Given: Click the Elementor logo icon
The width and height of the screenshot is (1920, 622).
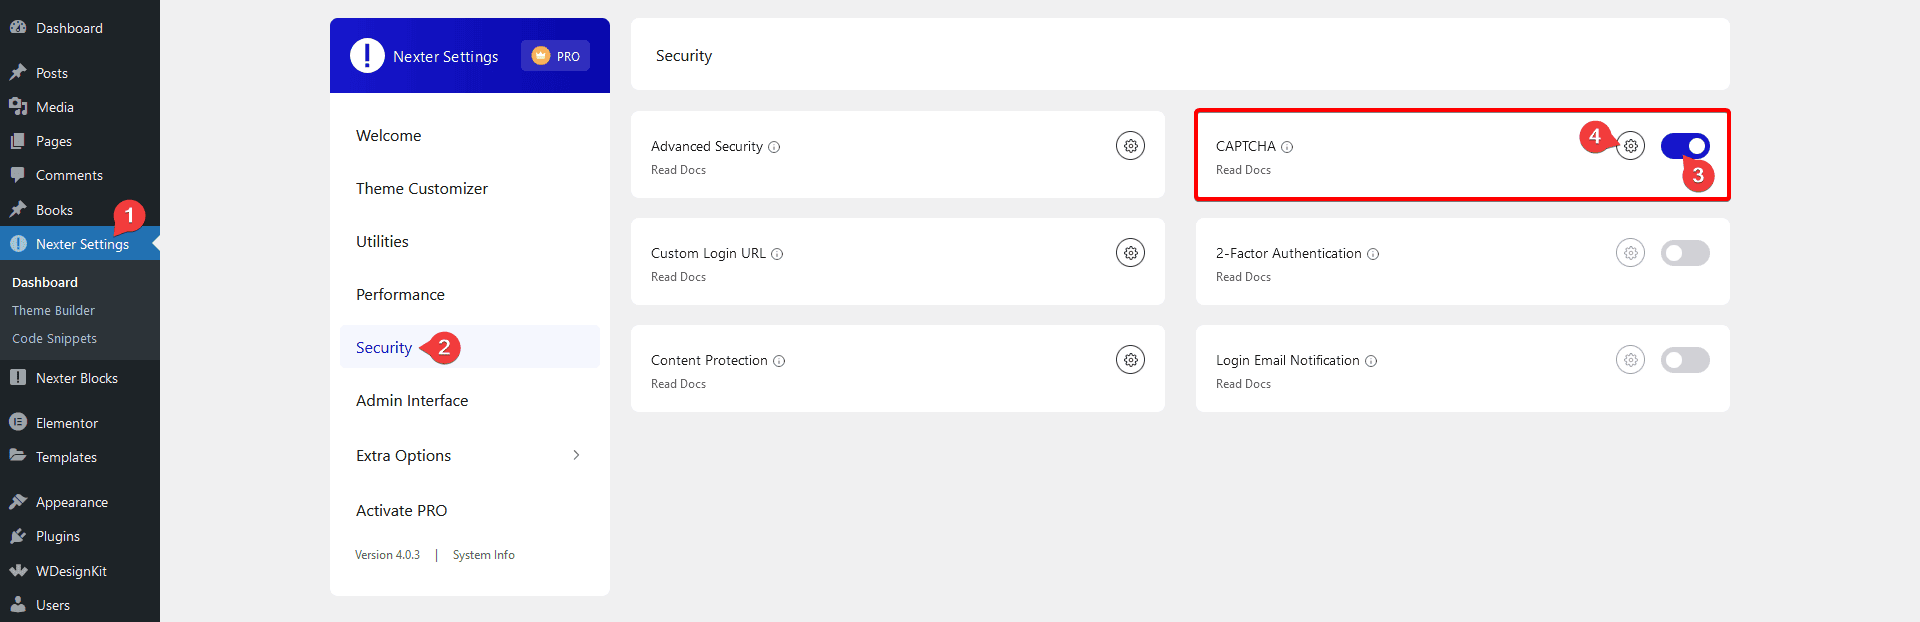Looking at the screenshot, I should pos(18,422).
